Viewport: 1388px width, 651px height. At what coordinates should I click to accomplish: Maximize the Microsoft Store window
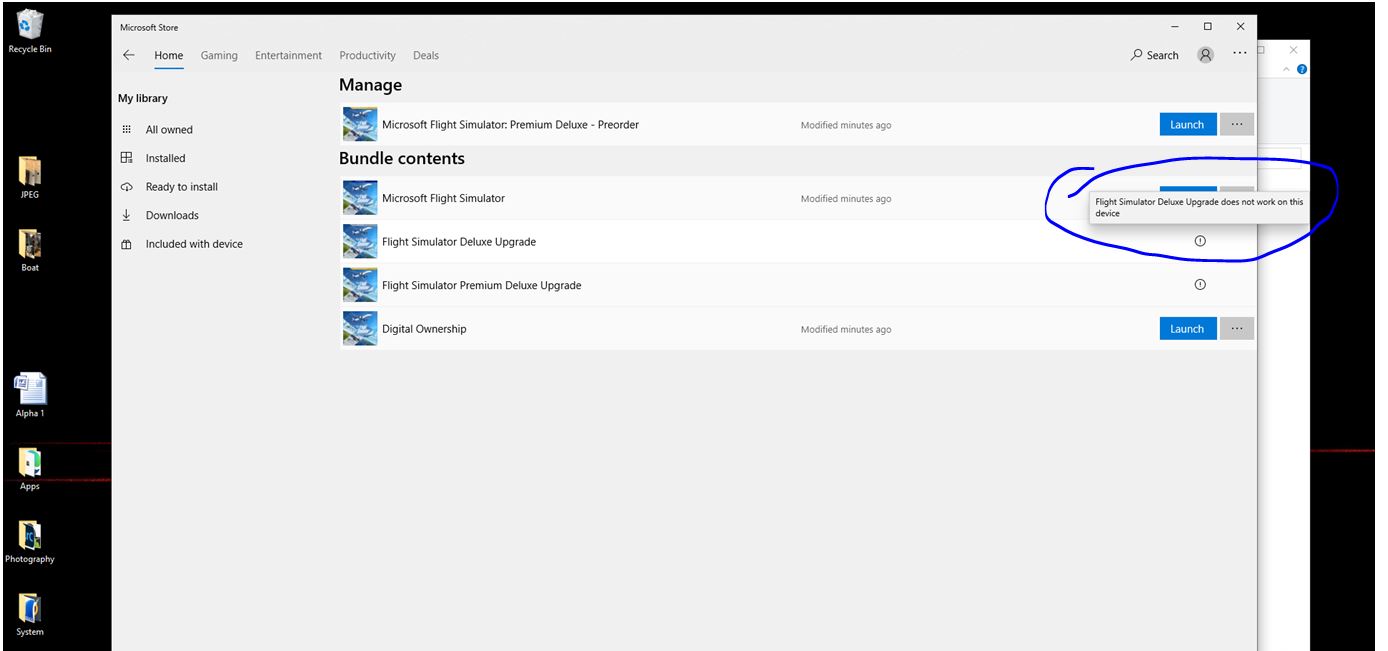click(x=1207, y=27)
